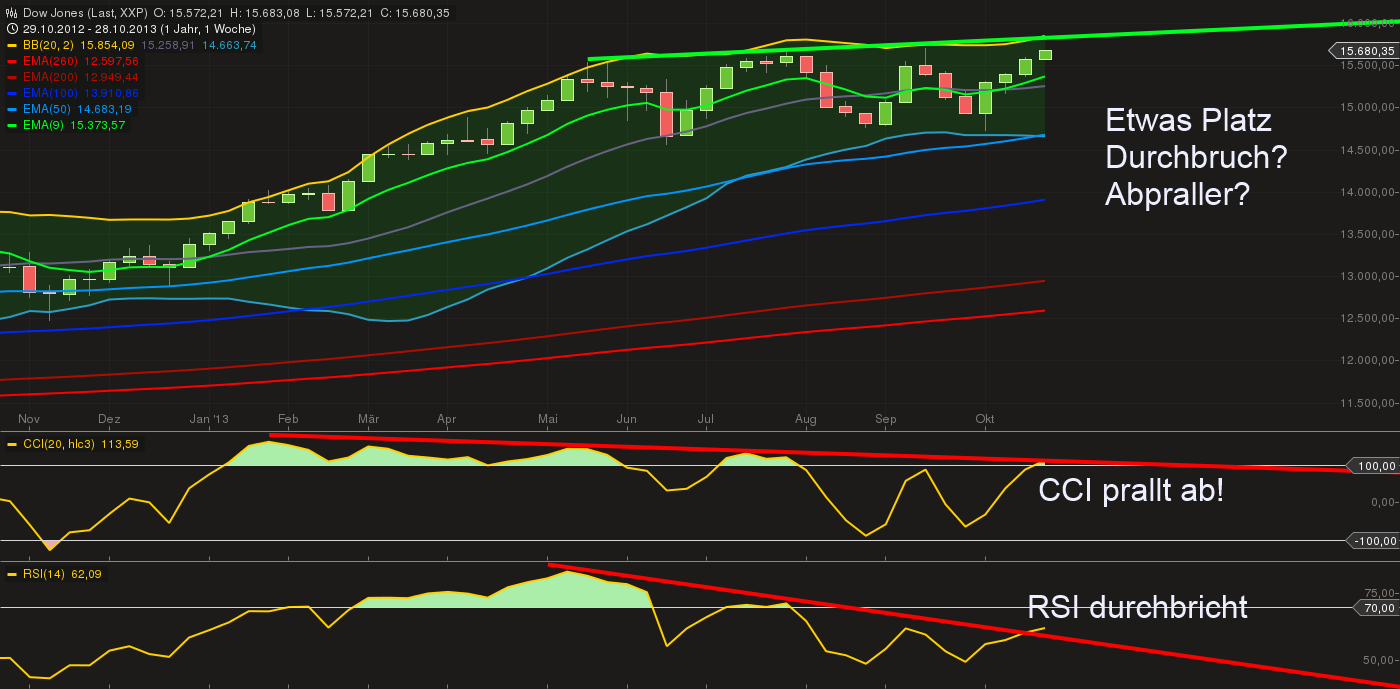Select the Okt label on the time axis

click(984, 420)
